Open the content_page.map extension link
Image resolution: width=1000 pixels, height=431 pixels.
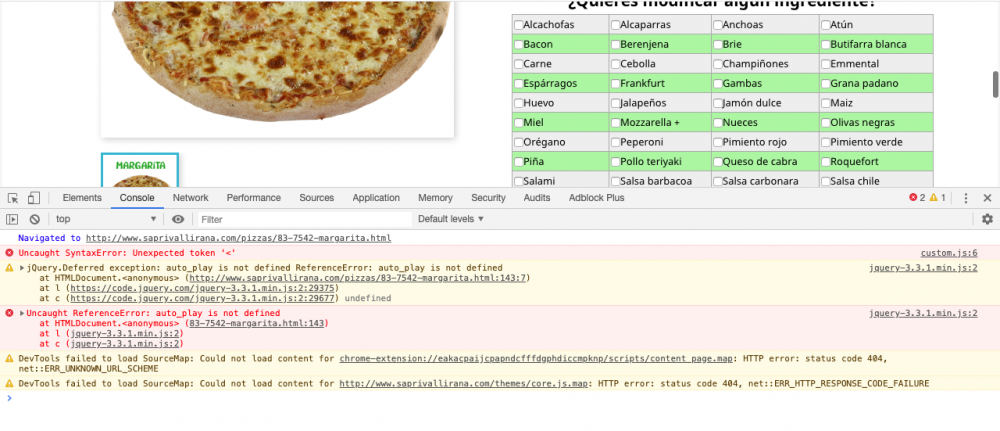tap(536, 358)
